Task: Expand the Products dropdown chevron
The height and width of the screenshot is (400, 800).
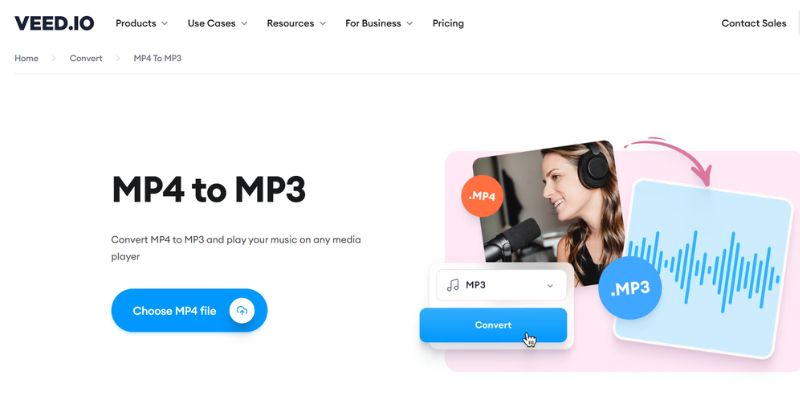Action: click(164, 23)
